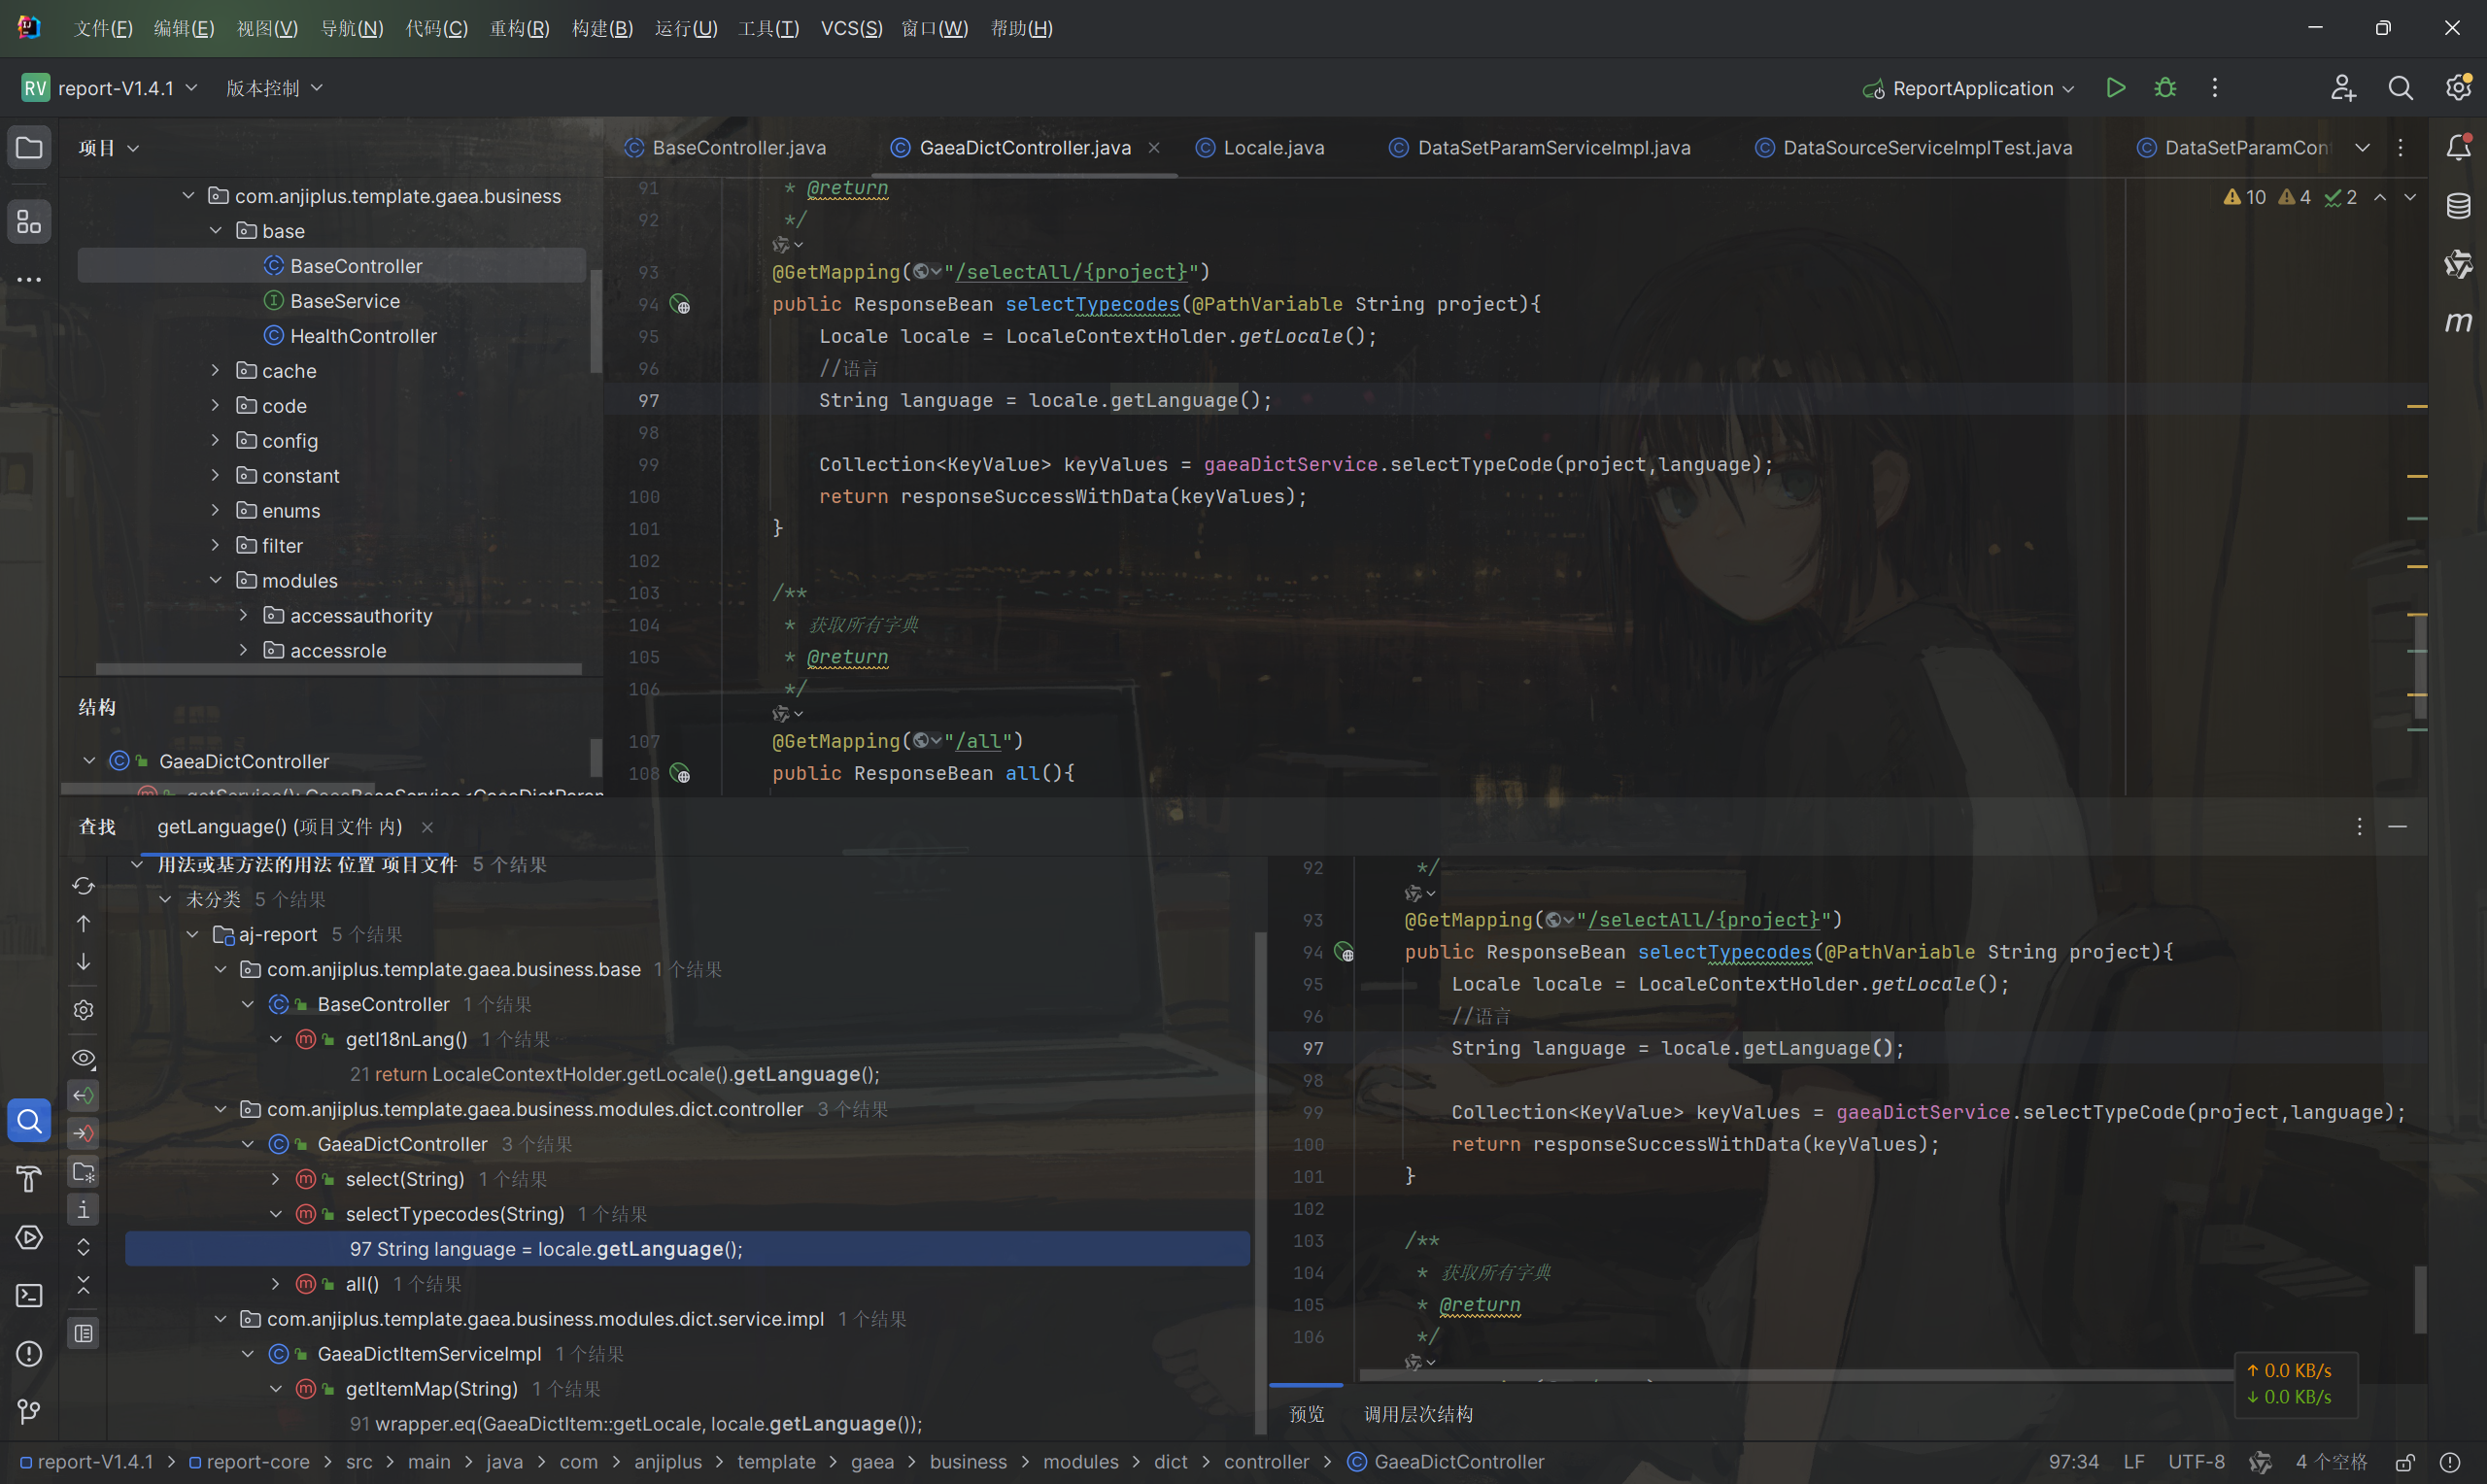Open find usages settings gear

point(84,1010)
